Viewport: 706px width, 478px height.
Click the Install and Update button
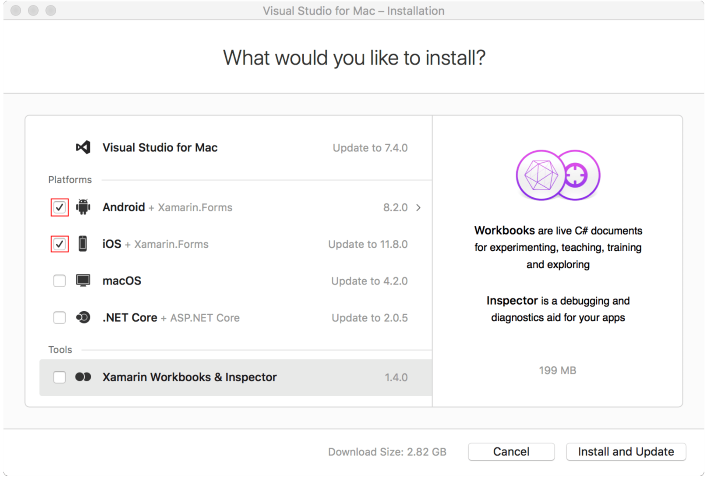point(626,451)
